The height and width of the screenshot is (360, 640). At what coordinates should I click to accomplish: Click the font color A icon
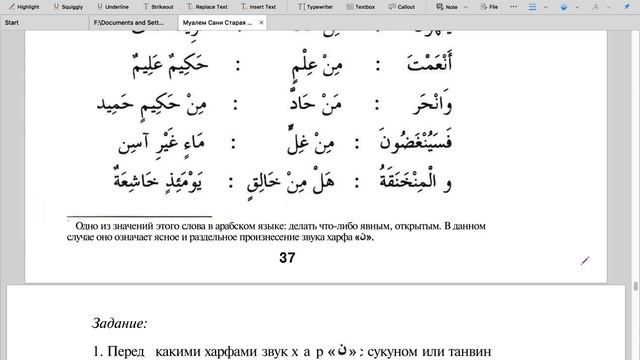coord(595,7)
